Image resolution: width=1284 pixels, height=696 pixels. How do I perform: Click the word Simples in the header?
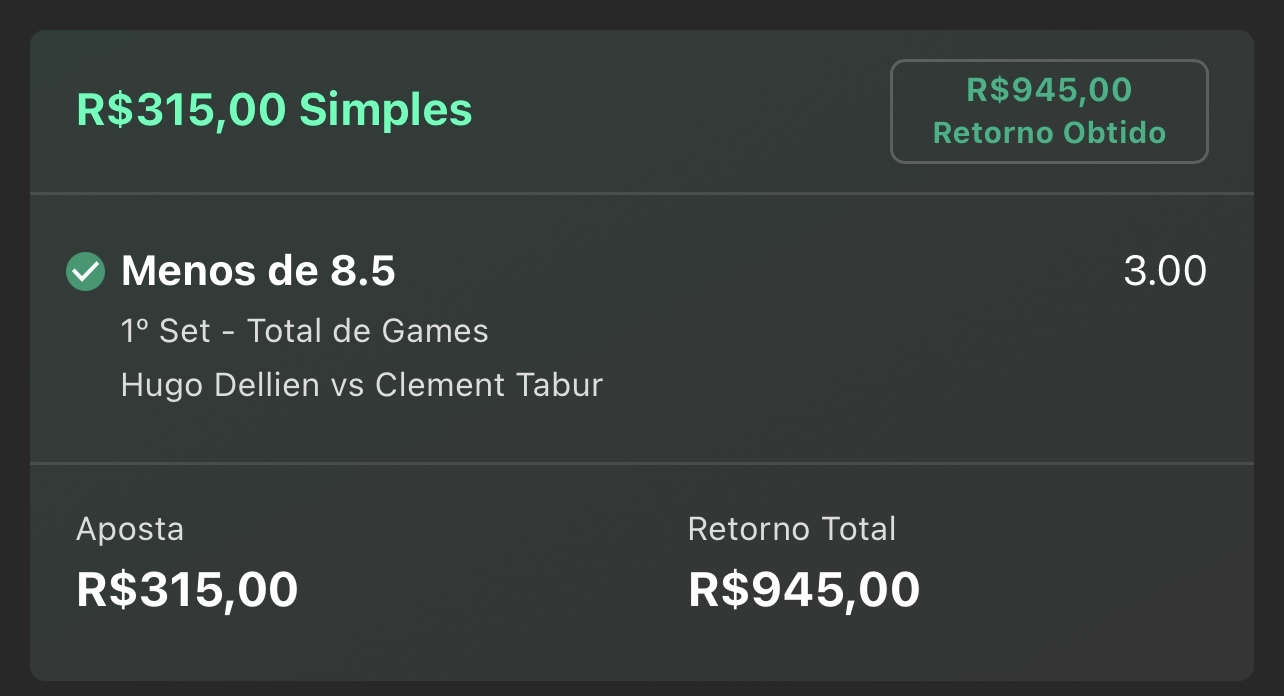coord(385,110)
